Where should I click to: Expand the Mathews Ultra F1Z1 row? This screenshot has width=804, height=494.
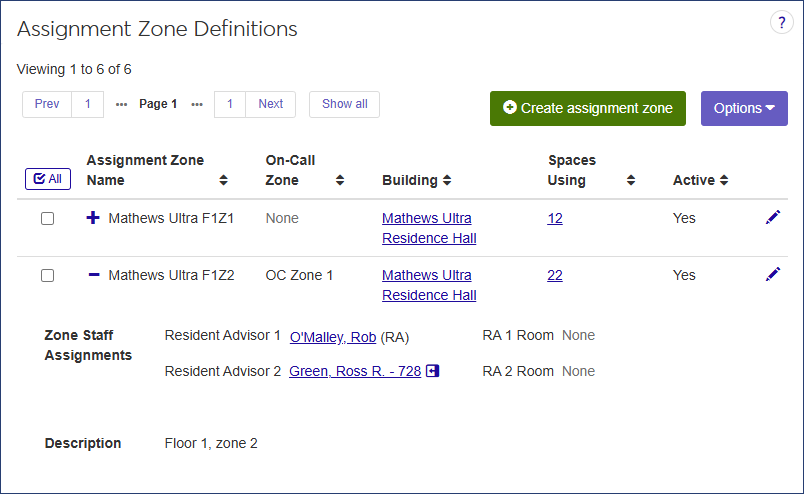point(93,218)
